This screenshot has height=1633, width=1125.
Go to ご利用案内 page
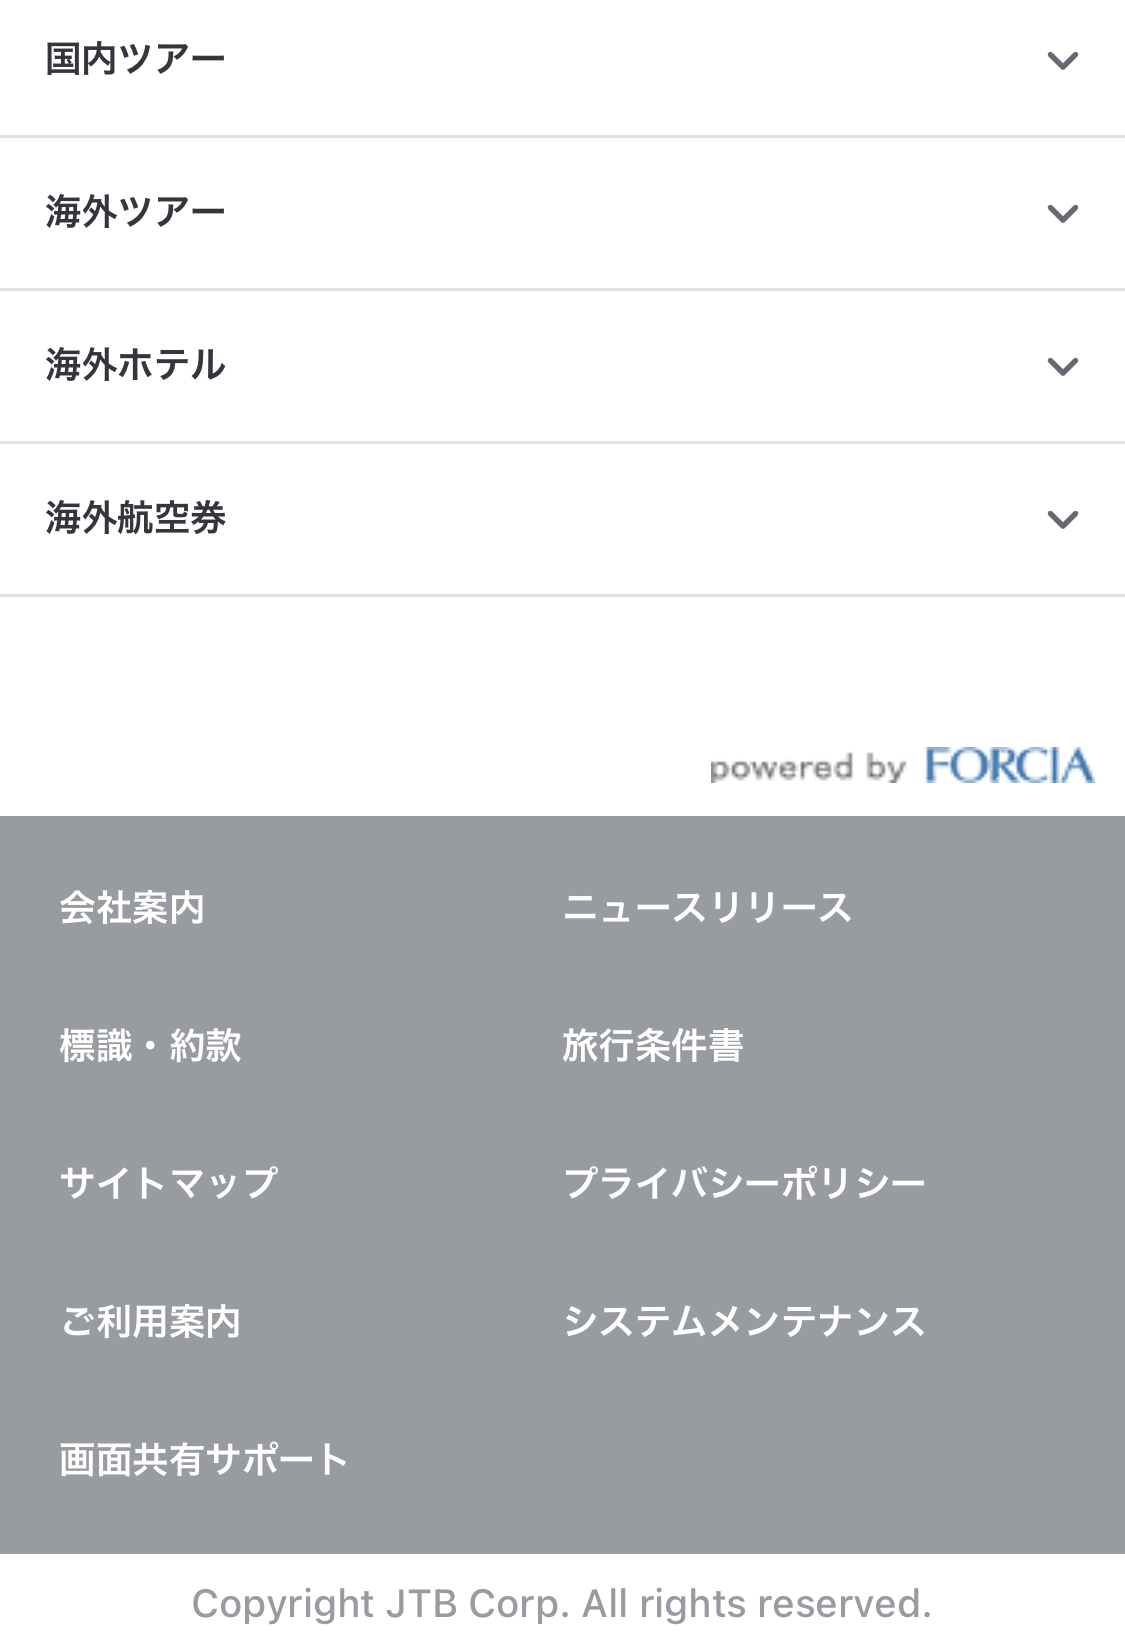point(150,1321)
